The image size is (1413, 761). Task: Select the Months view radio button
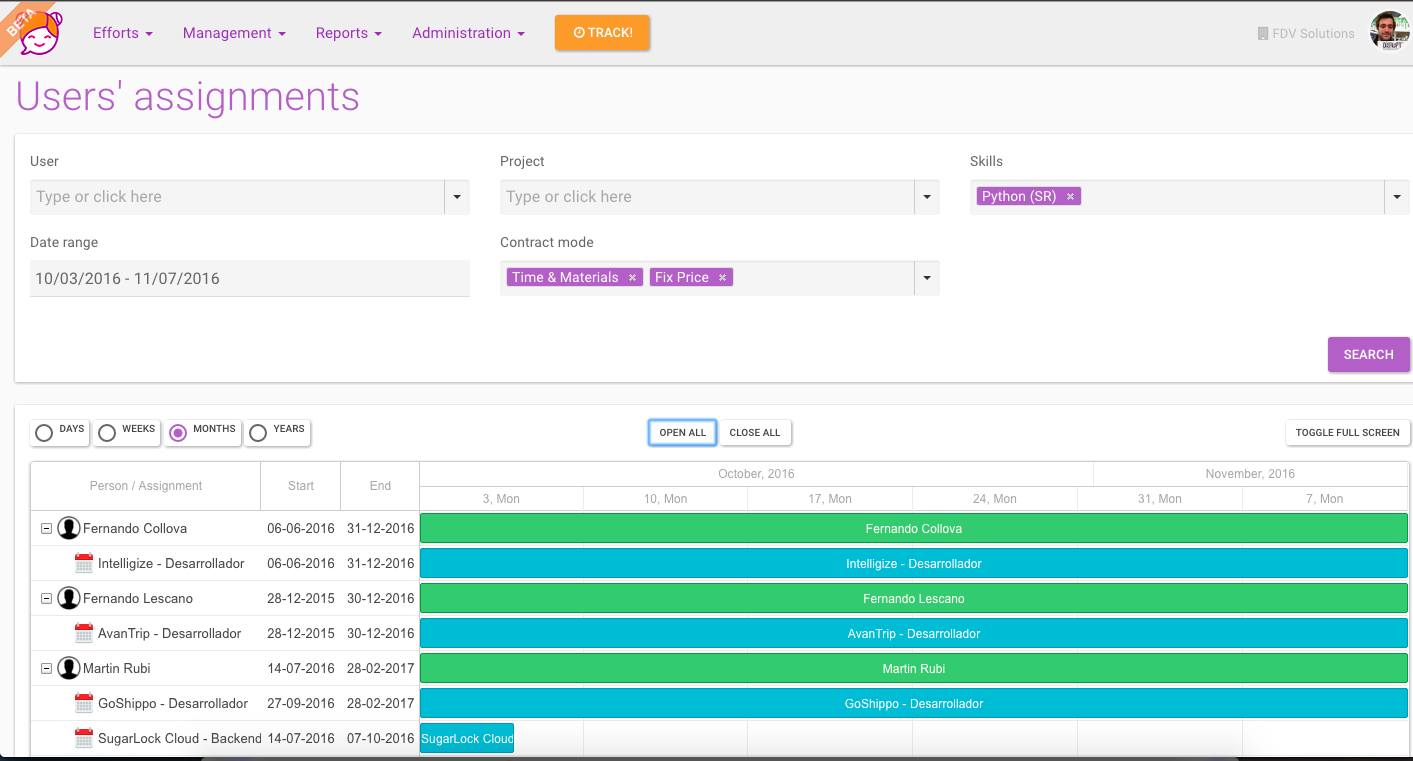click(178, 433)
